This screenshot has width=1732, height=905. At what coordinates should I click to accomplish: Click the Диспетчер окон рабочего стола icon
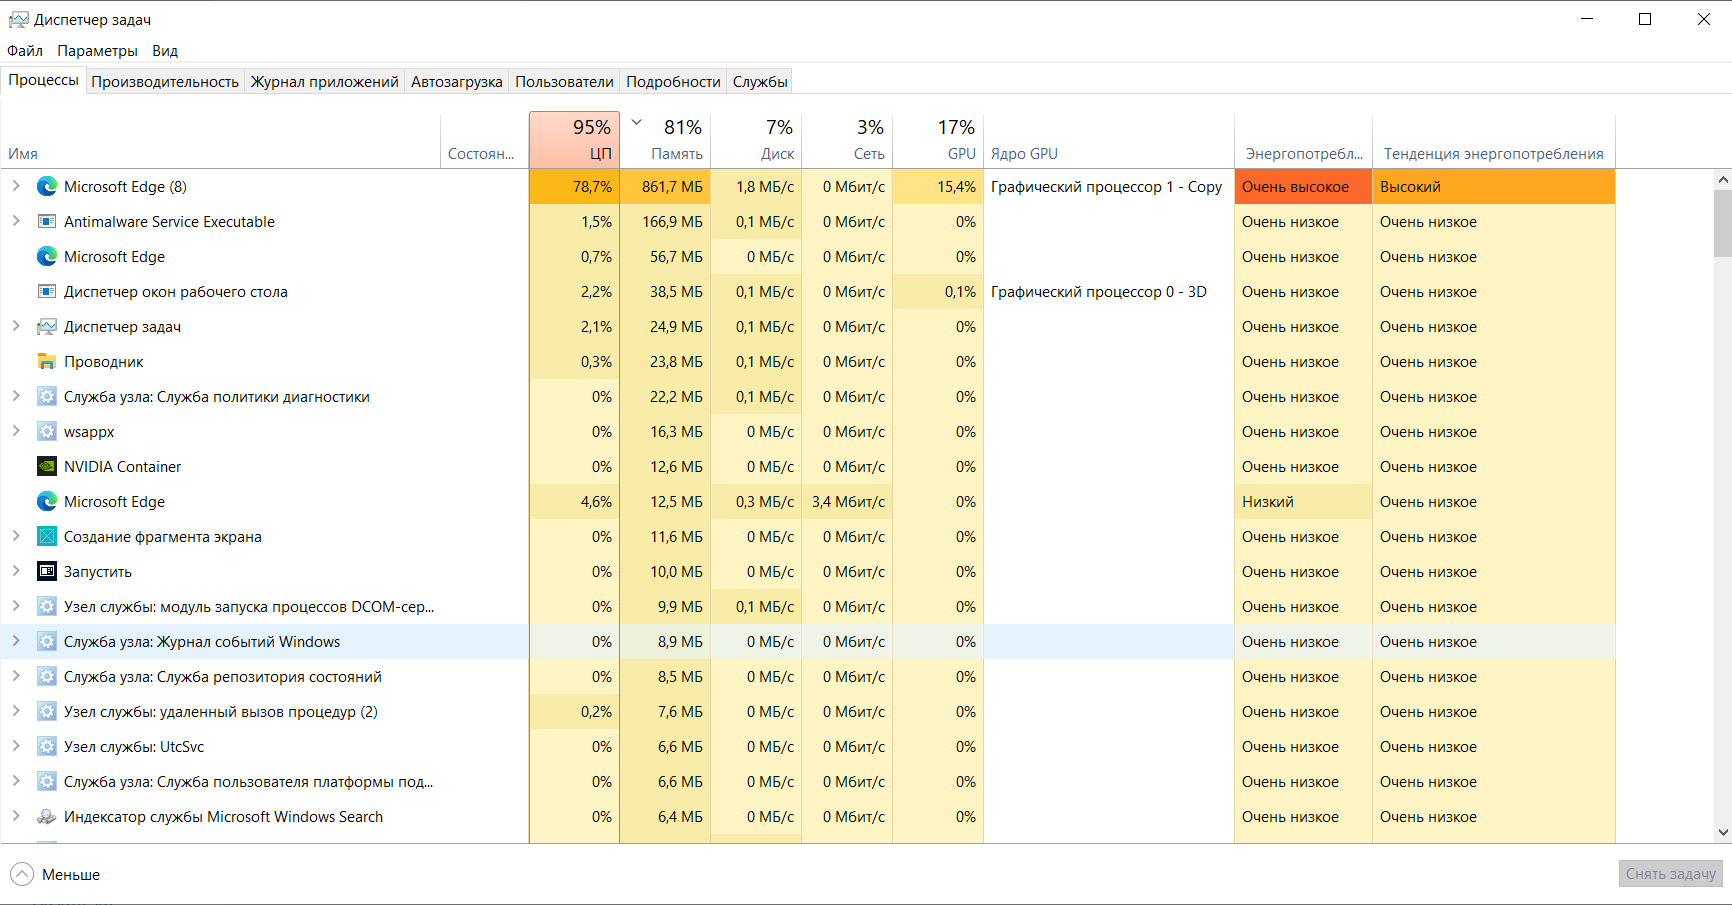[x=47, y=291]
